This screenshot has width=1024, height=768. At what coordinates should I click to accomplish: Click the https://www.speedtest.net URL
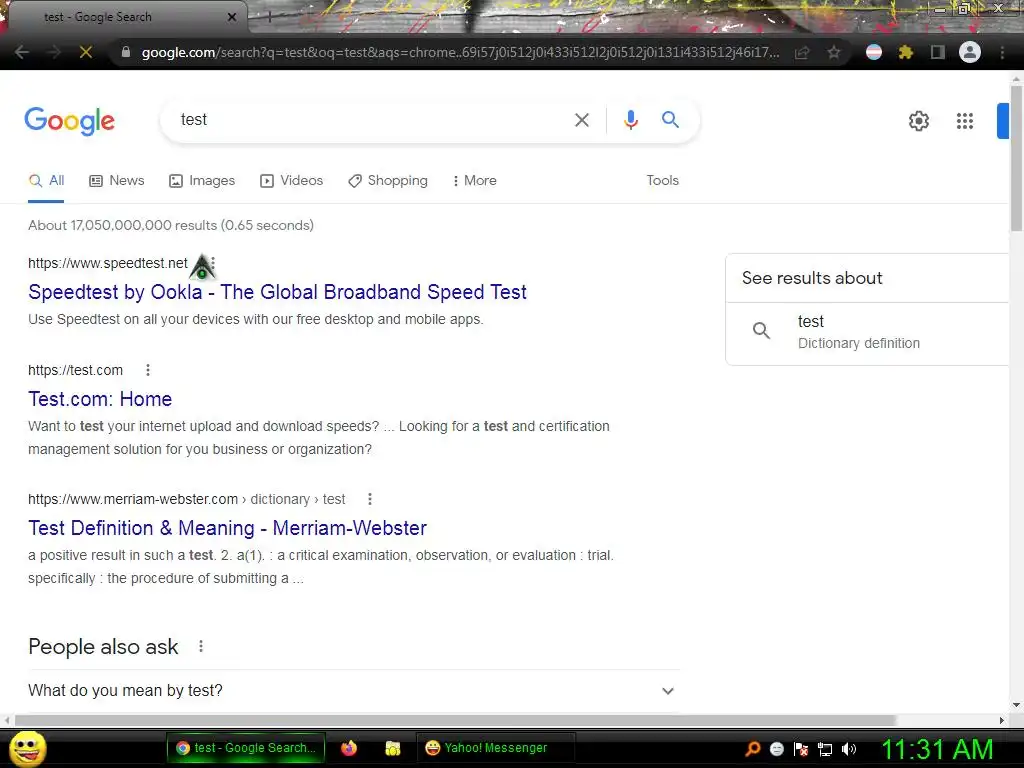click(x=108, y=263)
